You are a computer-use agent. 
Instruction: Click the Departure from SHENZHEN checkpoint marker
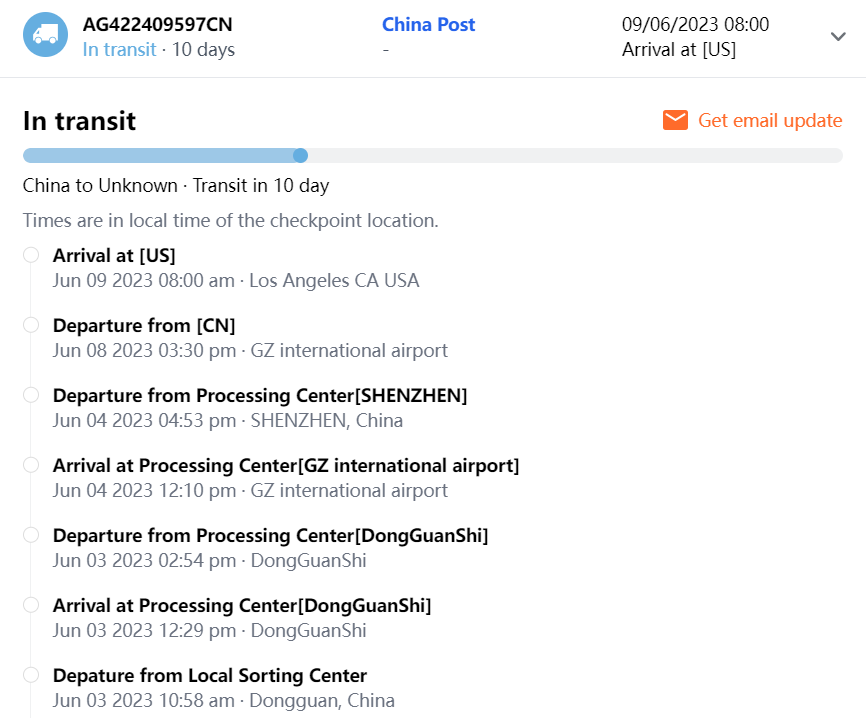point(31,395)
